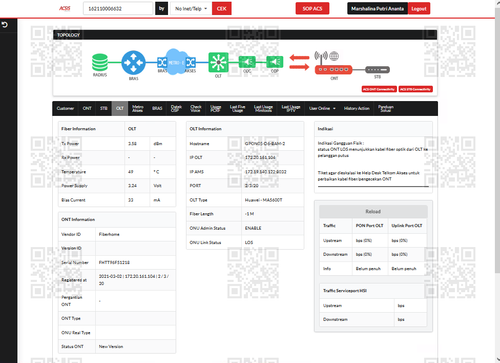Click the red CEK button
Viewport: 500px width, 363px height.
[x=222, y=9]
